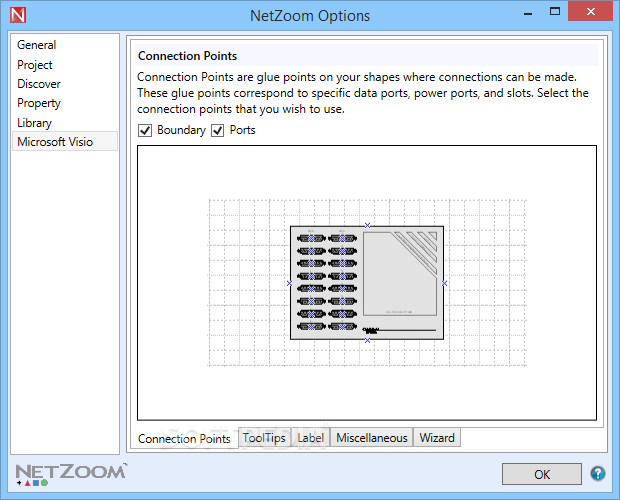Click the NetZoom app icon in title bar
Screen dimensions: 620x500
click(x=18, y=15)
